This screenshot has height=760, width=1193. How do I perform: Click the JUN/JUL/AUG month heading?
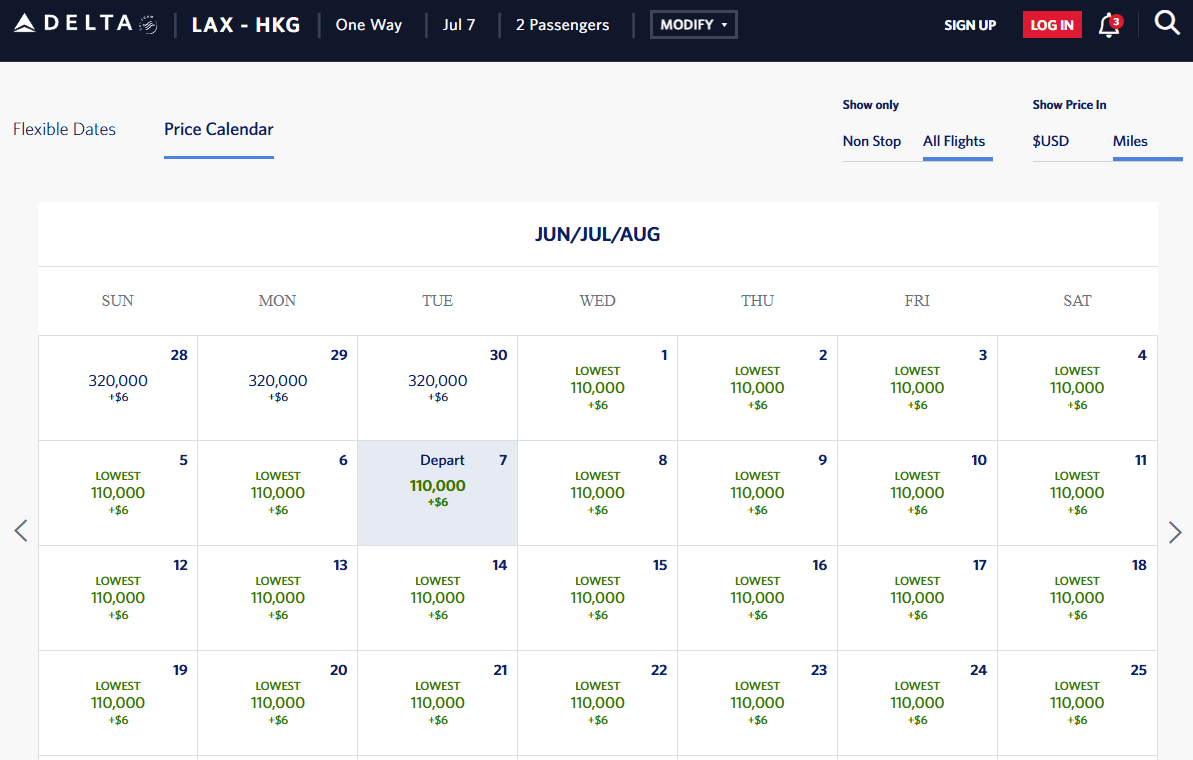click(x=597, y=234)
